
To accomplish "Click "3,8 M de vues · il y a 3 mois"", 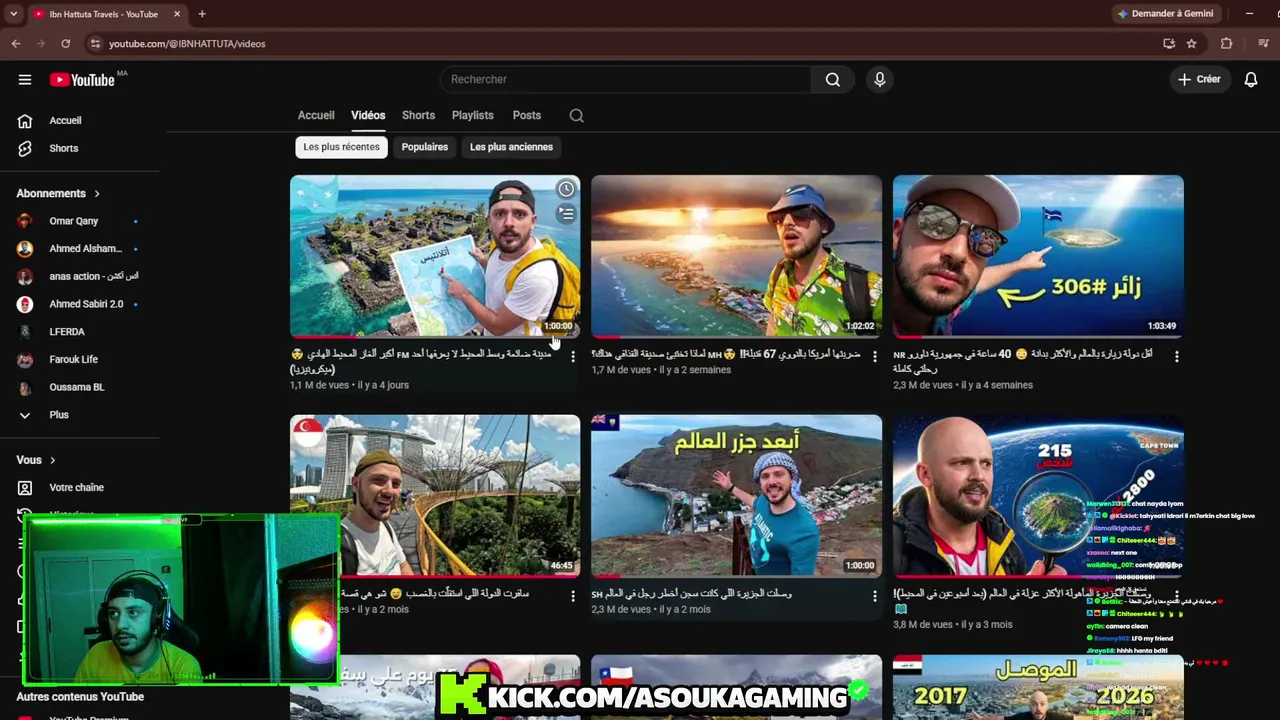I will [953, 625].
